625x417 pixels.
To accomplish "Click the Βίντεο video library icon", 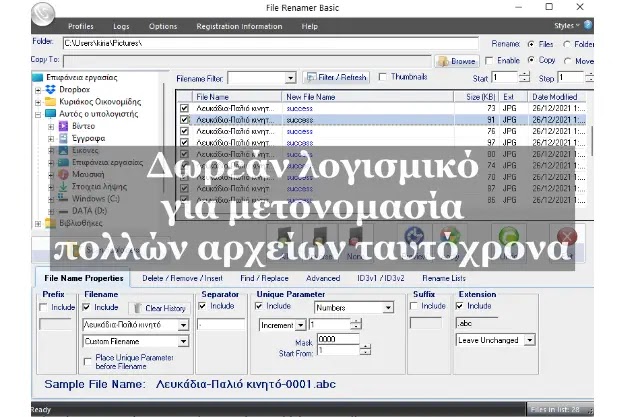I will (x=63, y=126).
